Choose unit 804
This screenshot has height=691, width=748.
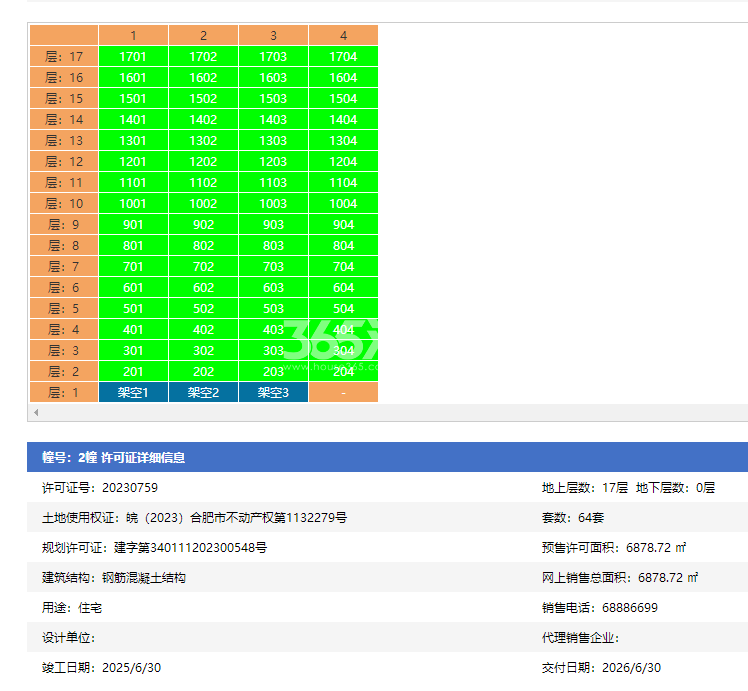click(343, 245)
